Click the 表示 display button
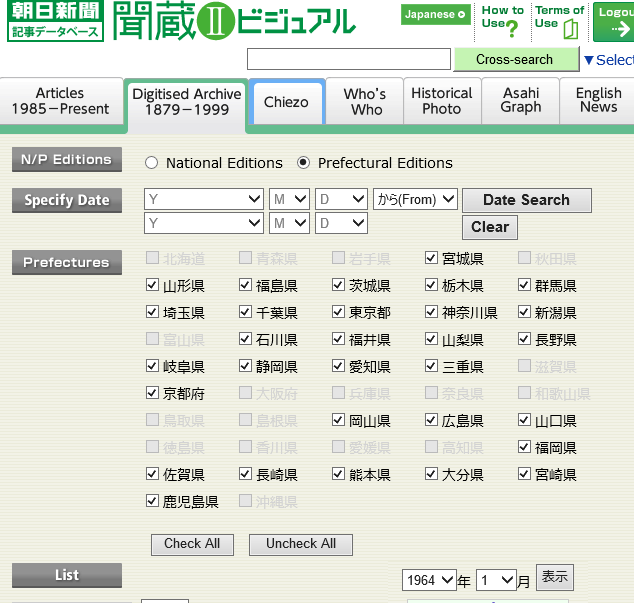 pyautogui.click(x=555, y=577)
